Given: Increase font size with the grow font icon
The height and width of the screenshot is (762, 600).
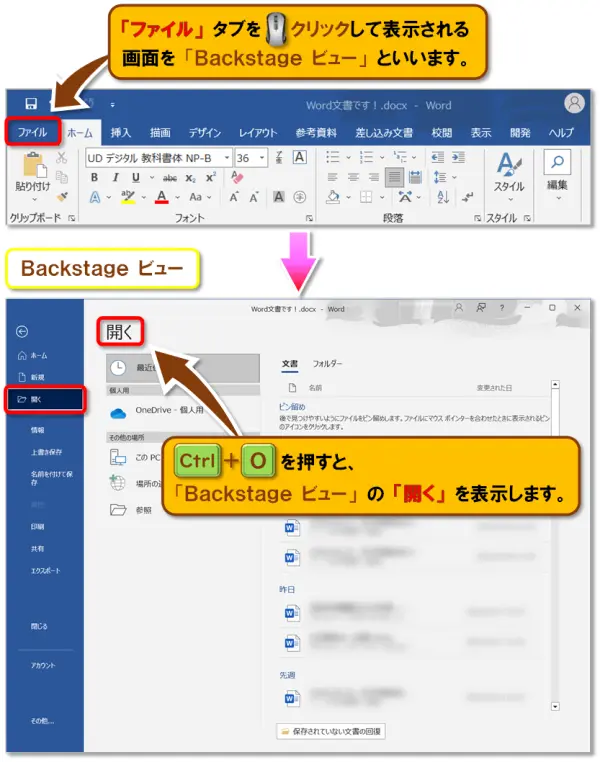Looking at the screenshot, I should (234, 197).
